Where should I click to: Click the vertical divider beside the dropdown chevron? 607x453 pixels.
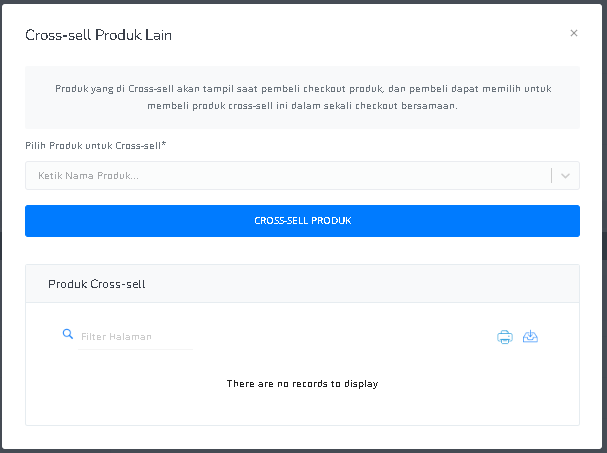[551, 176]
